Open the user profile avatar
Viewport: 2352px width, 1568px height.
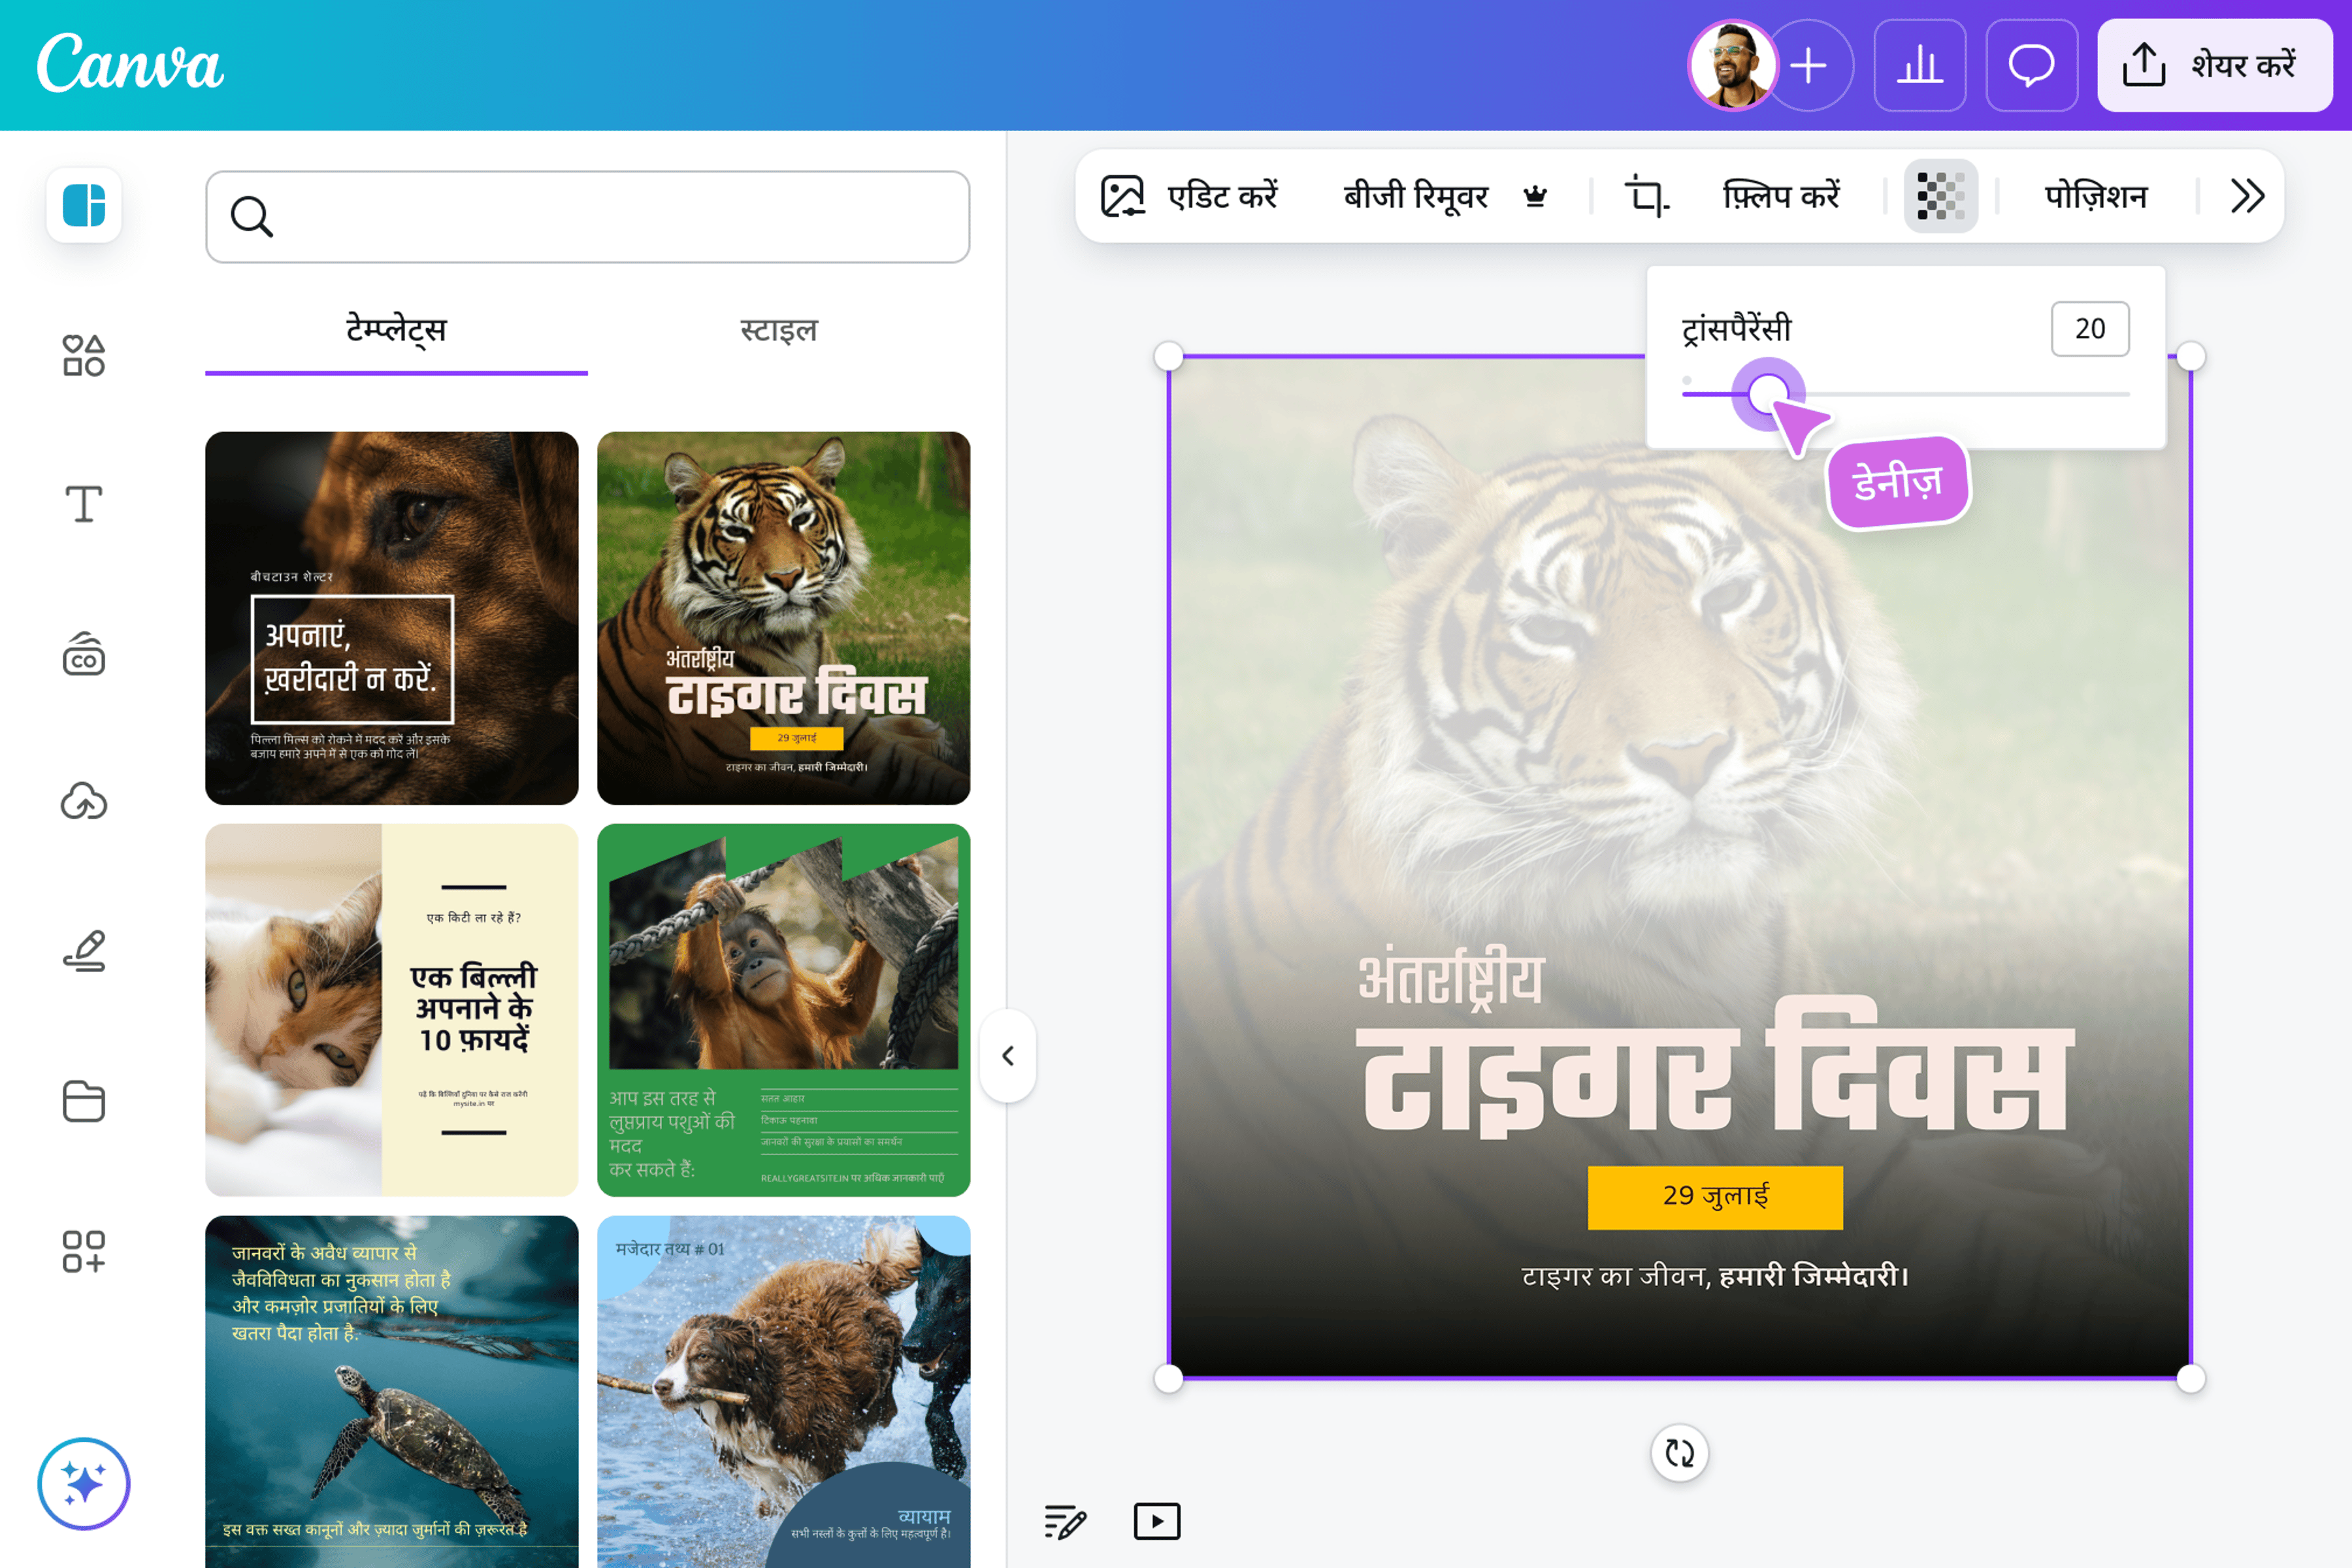click(1733, 65)
